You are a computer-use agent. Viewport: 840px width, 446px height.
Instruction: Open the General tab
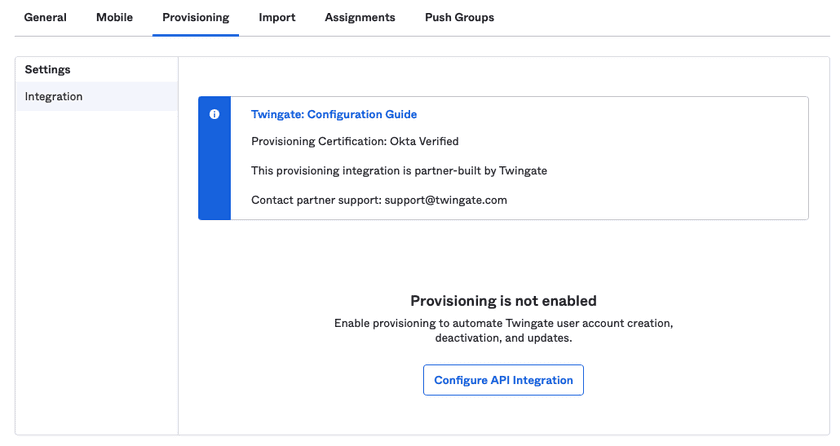point(45,17)
